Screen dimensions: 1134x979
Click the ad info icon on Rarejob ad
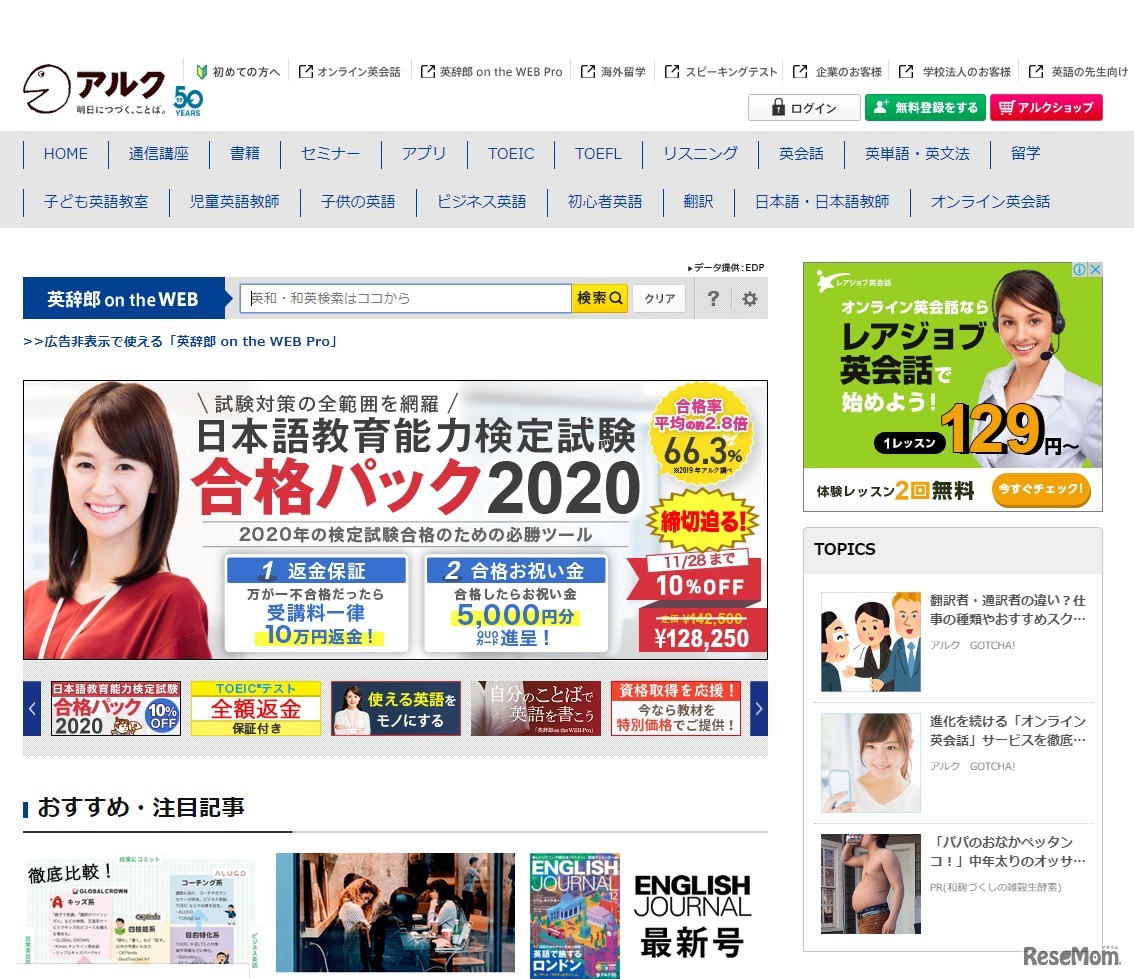click(x=1079, y=269)
